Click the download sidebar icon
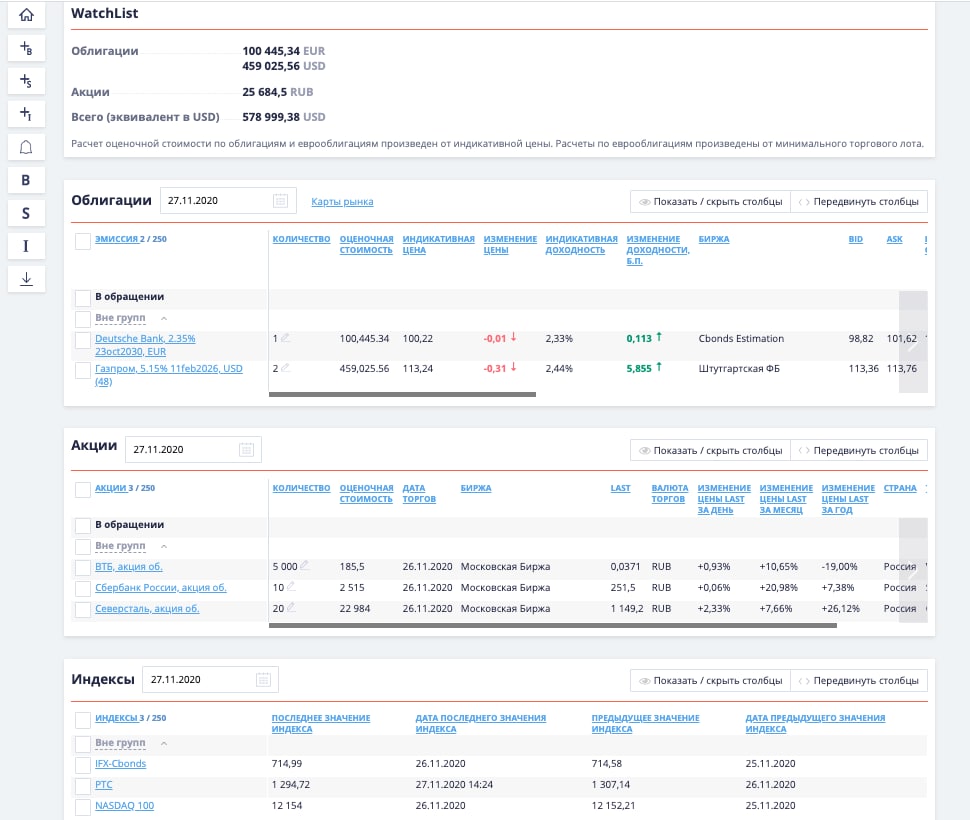Image resolution: width=970 pixels, height=820 pixels. 26,279
